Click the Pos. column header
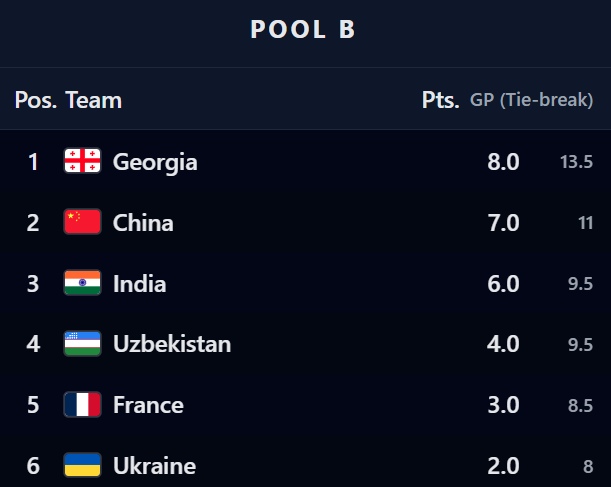 36,100
